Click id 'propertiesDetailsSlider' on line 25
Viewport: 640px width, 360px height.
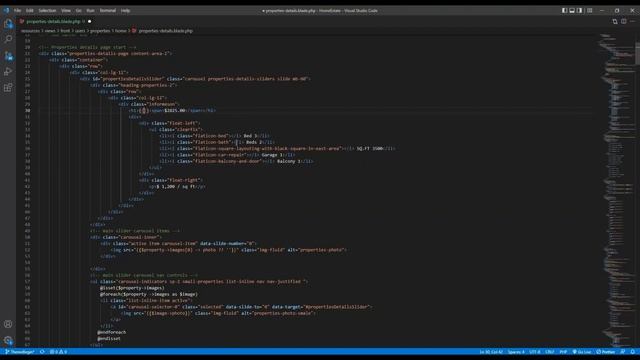point(132,79)
